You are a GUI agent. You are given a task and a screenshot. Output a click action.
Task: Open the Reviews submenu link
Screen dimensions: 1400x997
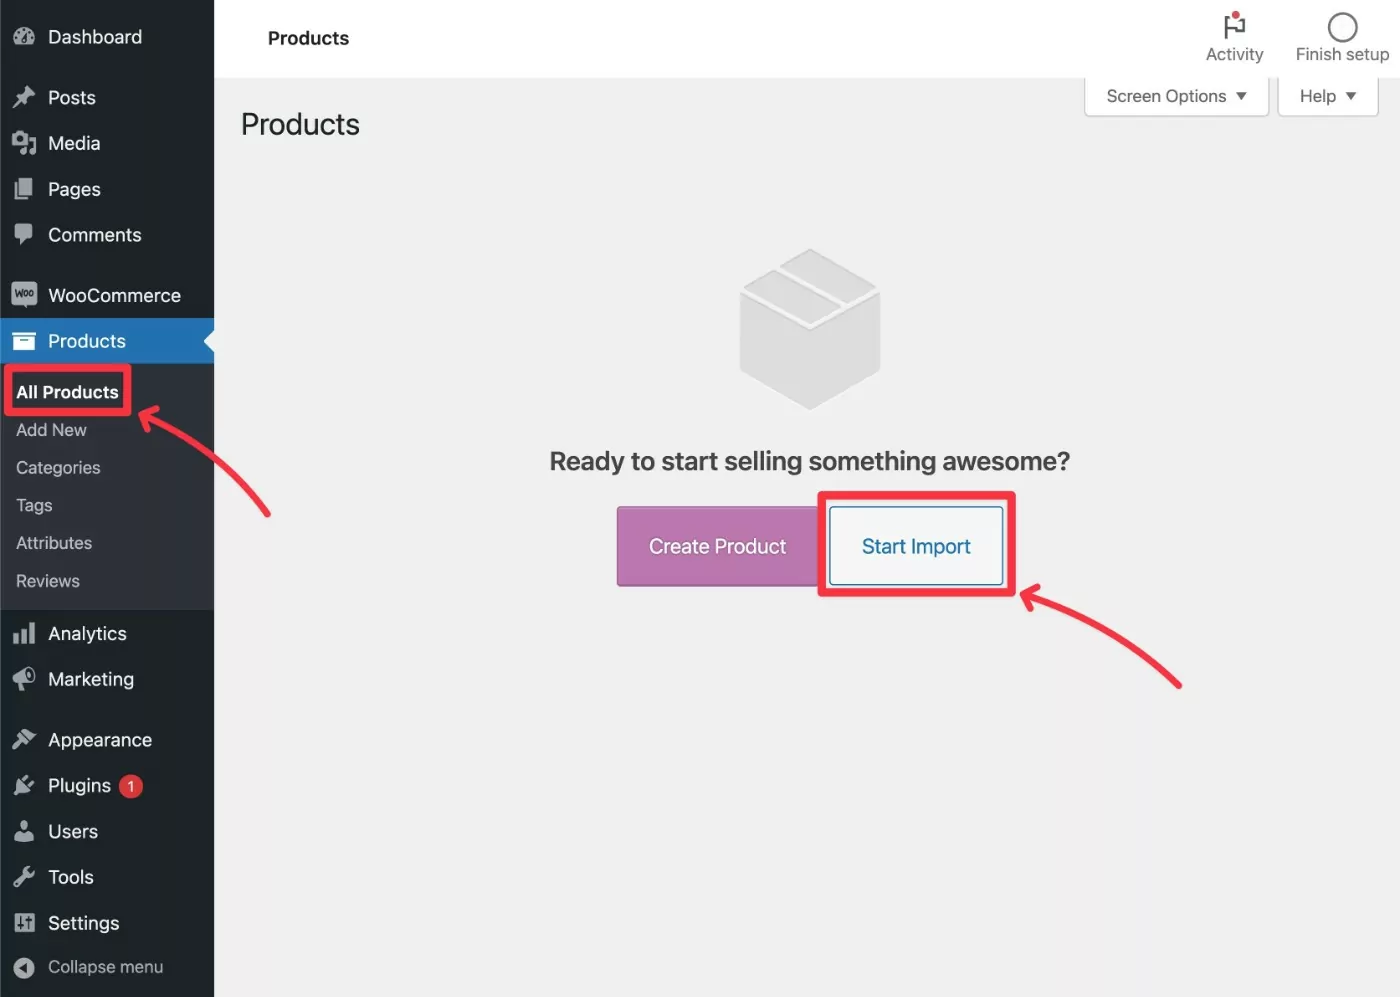coord(48,581)
